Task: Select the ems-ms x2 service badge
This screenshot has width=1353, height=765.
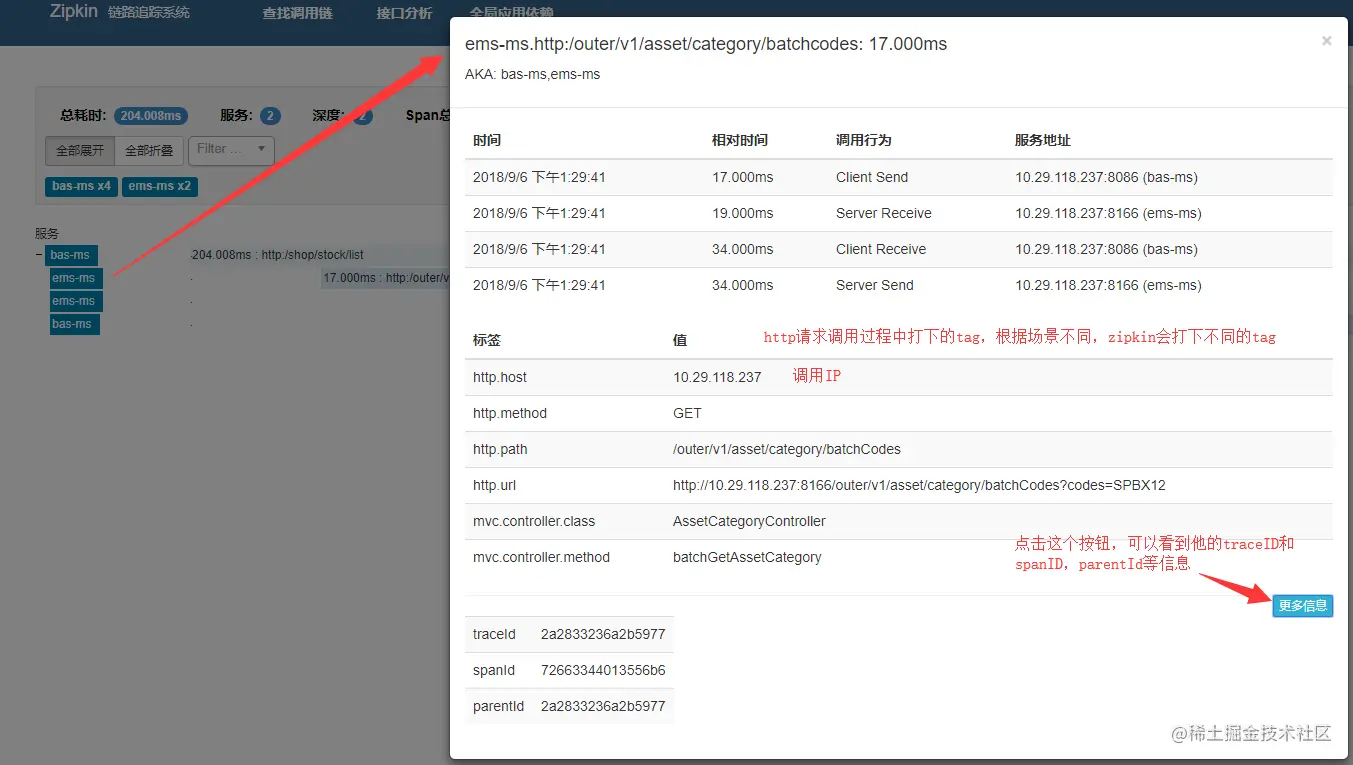Action: [159, 186]
